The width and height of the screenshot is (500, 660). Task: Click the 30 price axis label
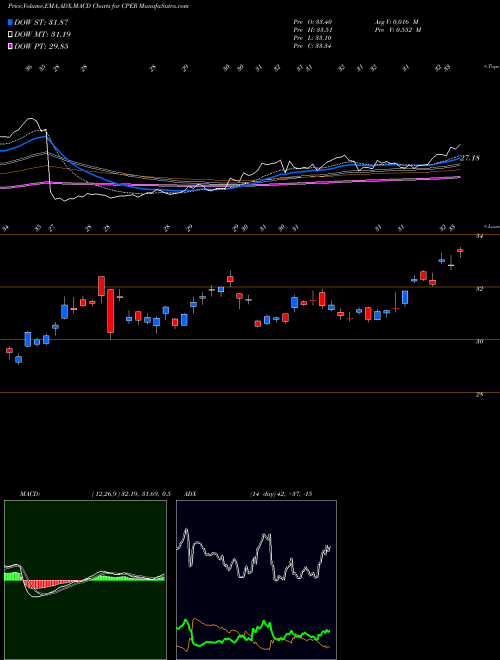[x=479, y=341]
